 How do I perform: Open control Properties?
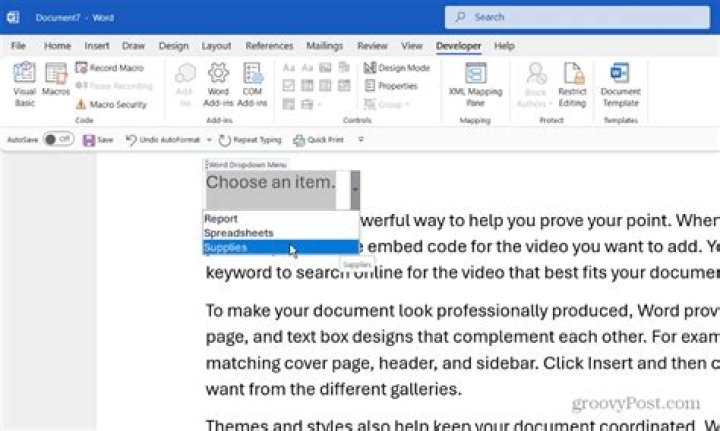tap(391, 86)
